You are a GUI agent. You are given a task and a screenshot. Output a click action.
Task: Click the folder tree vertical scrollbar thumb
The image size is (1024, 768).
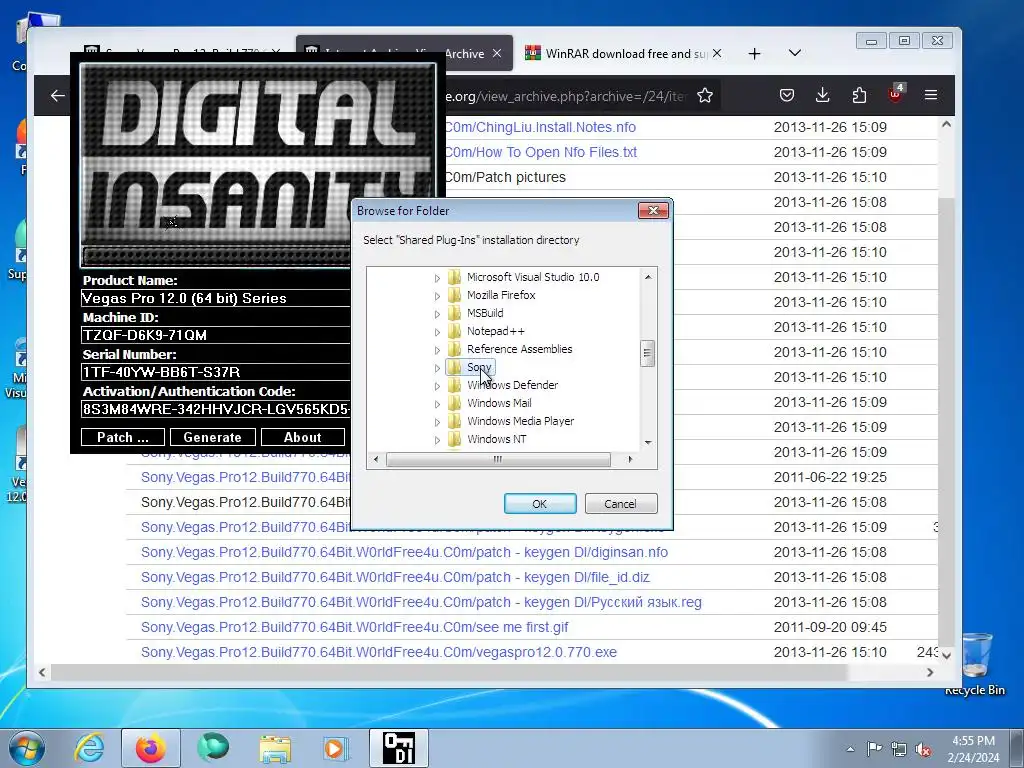(647, 353)
